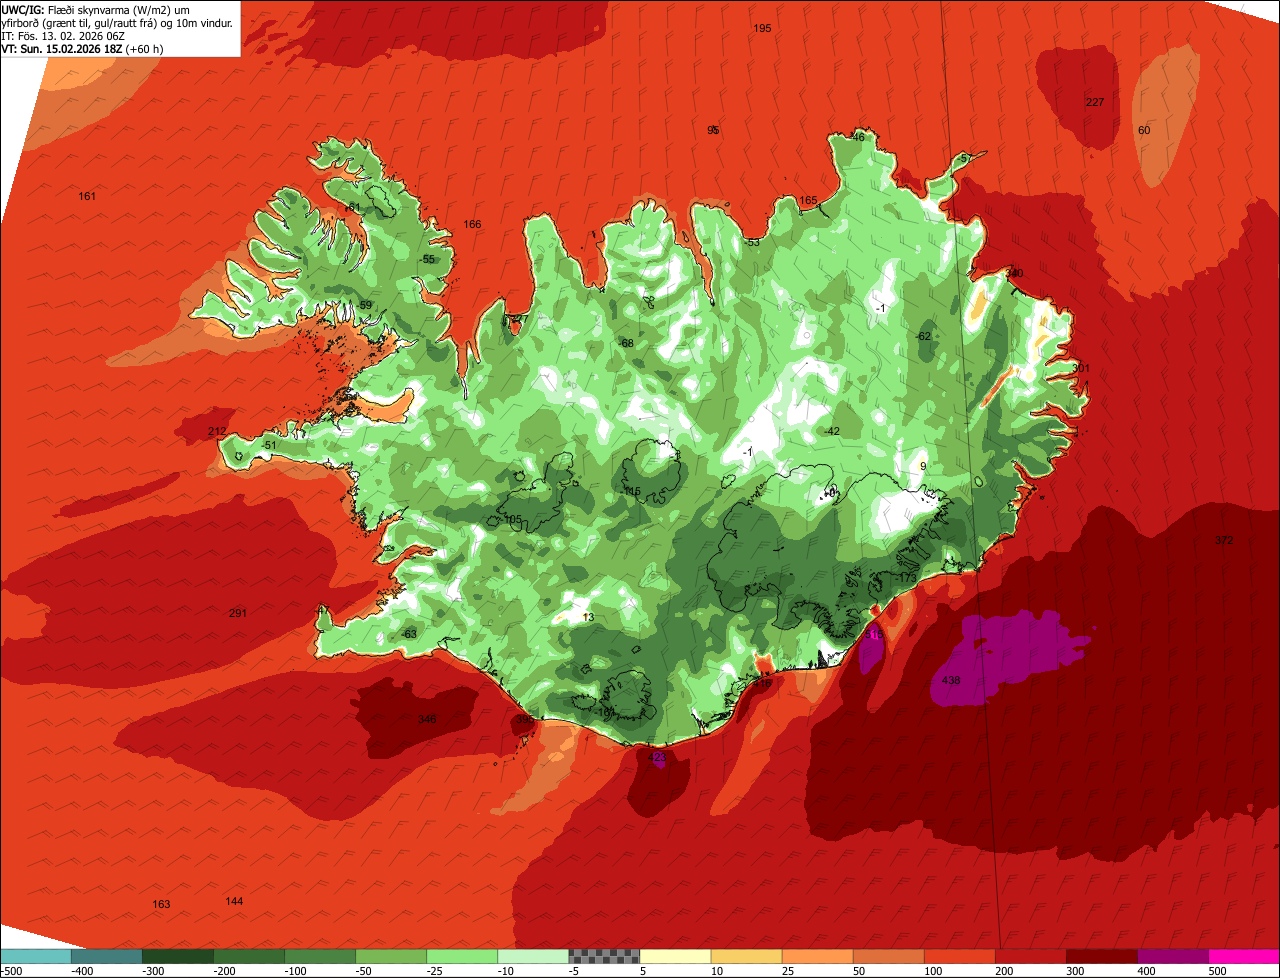Click the '346' value in the dark red patch
Screen dimensions: 1280x978
[428, 719]
